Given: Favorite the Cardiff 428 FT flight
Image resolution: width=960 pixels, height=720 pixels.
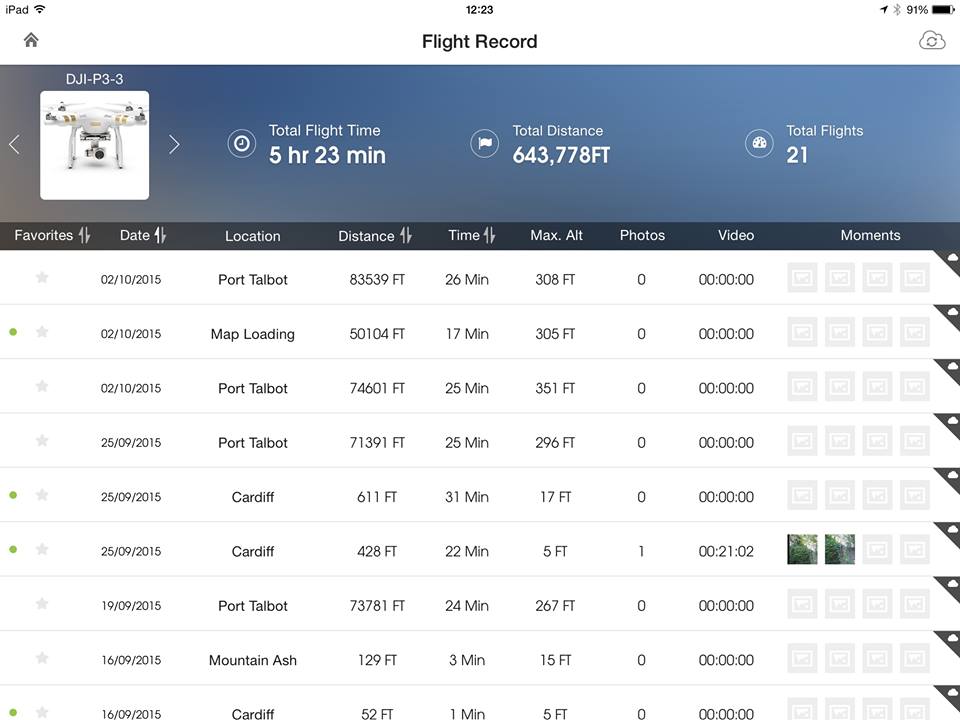Looking at the screenshot, I should coord(42,549).
